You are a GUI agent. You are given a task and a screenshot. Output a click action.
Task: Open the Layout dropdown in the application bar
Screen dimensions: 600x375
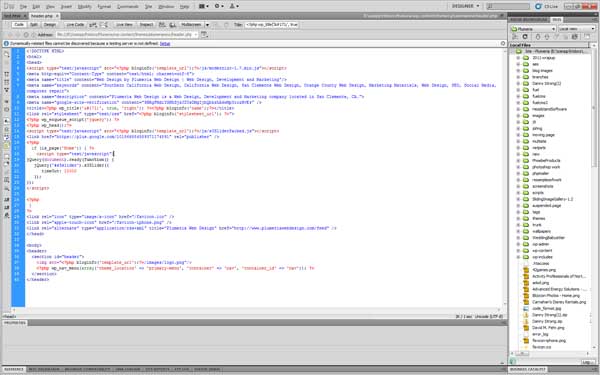(x=204, y=6)
